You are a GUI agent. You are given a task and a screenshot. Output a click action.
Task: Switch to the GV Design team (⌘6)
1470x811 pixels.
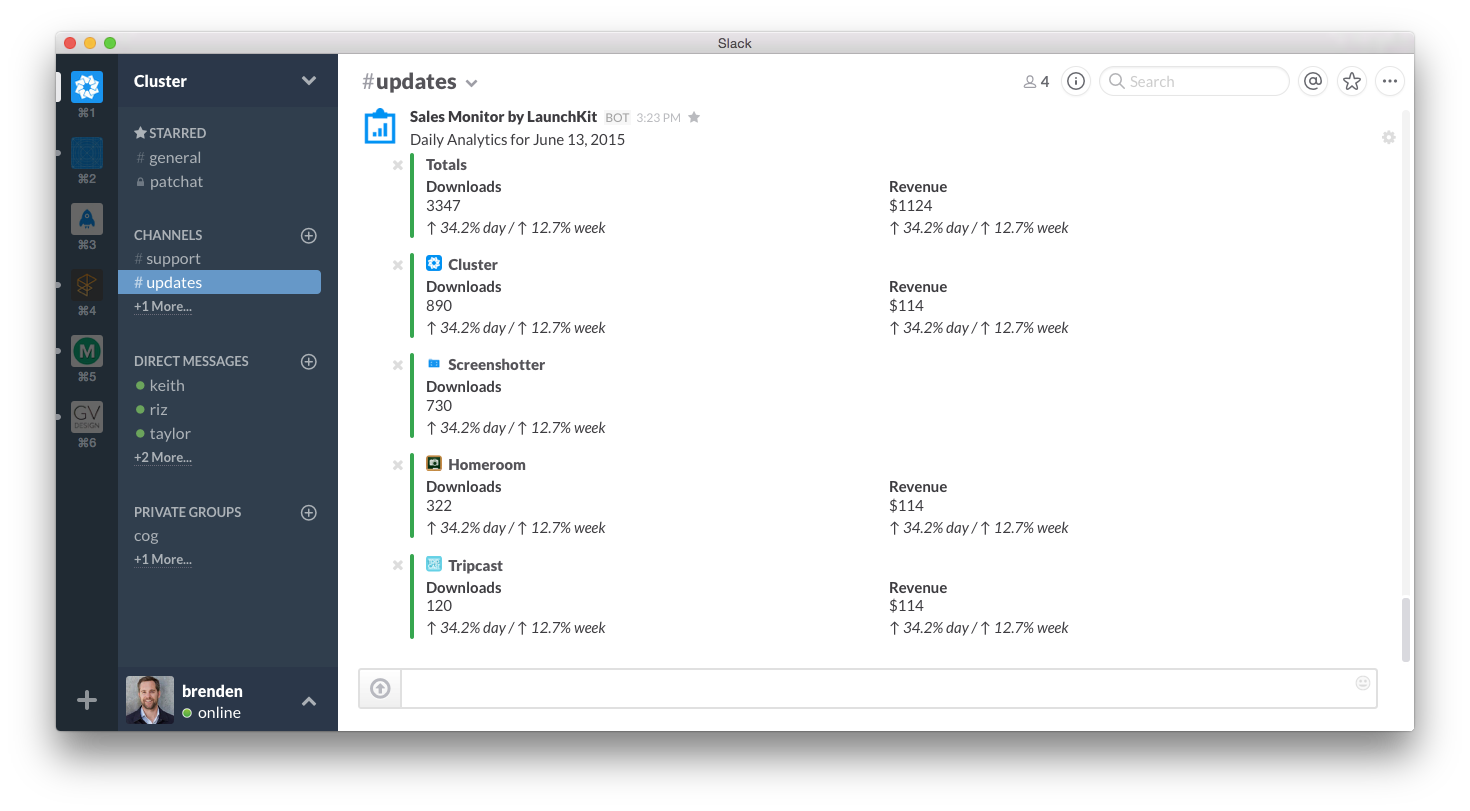pos(87,417)
